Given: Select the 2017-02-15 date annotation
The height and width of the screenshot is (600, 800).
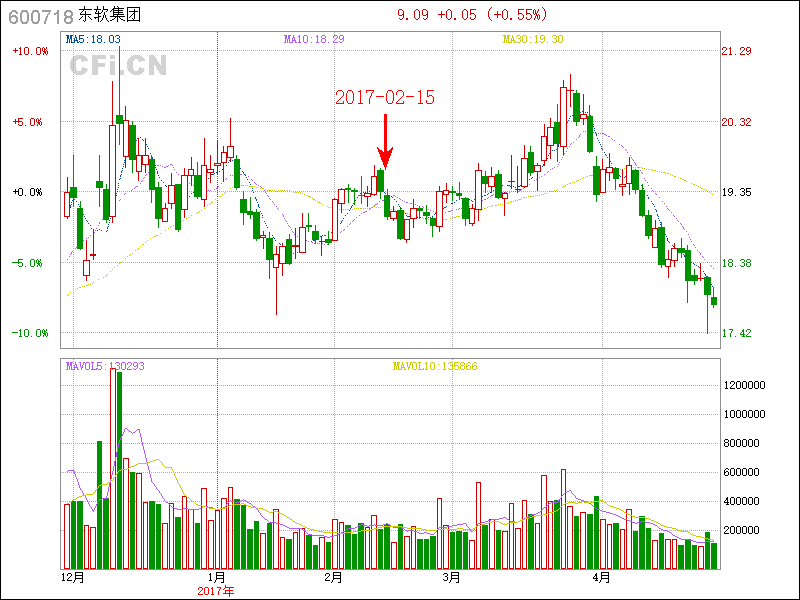Looking at the screenshot, I should click(x=385, y=97).
